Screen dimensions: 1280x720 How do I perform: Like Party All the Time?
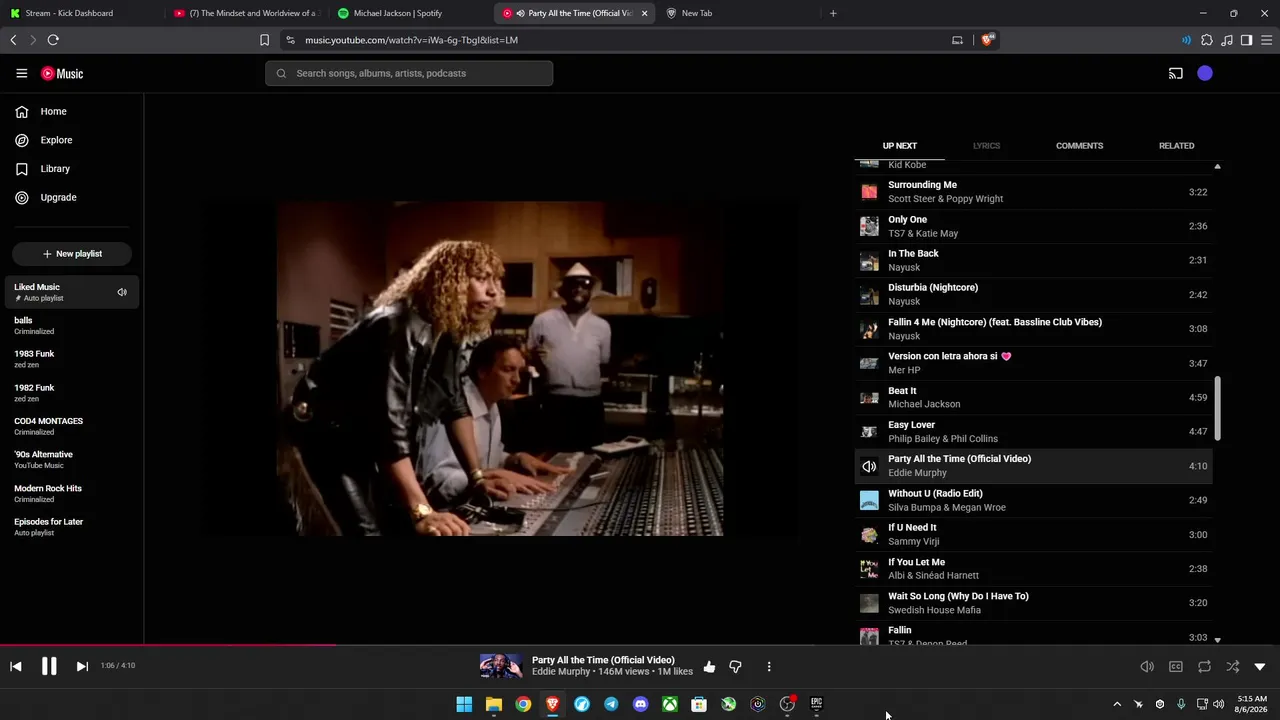click(x=709, y=667)
